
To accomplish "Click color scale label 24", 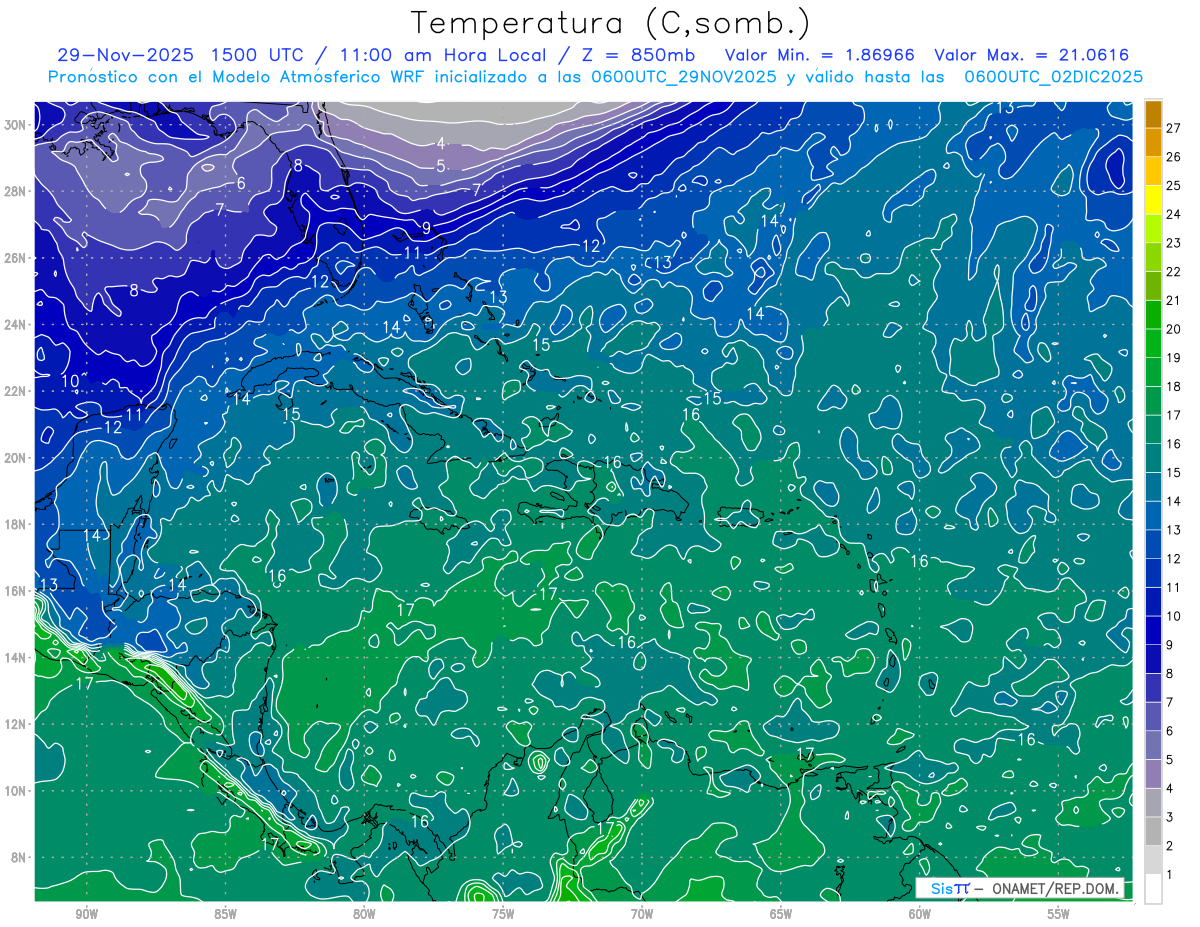I will (1174, 214).
